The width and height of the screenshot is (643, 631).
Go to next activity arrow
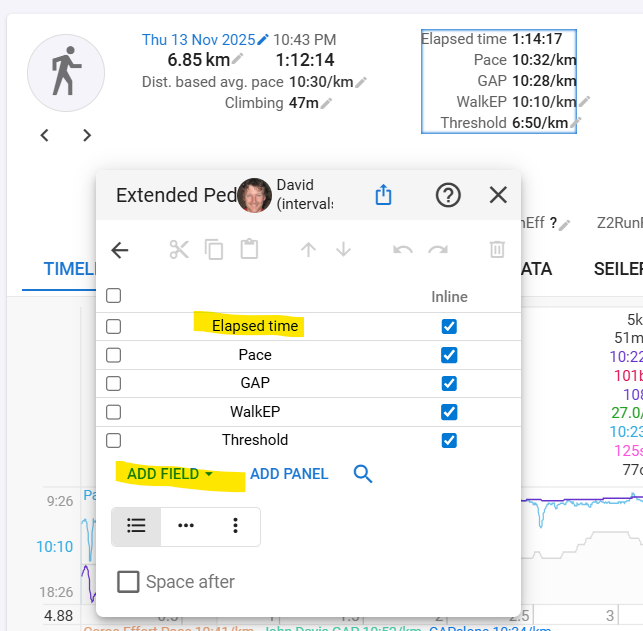pos(87,135)
